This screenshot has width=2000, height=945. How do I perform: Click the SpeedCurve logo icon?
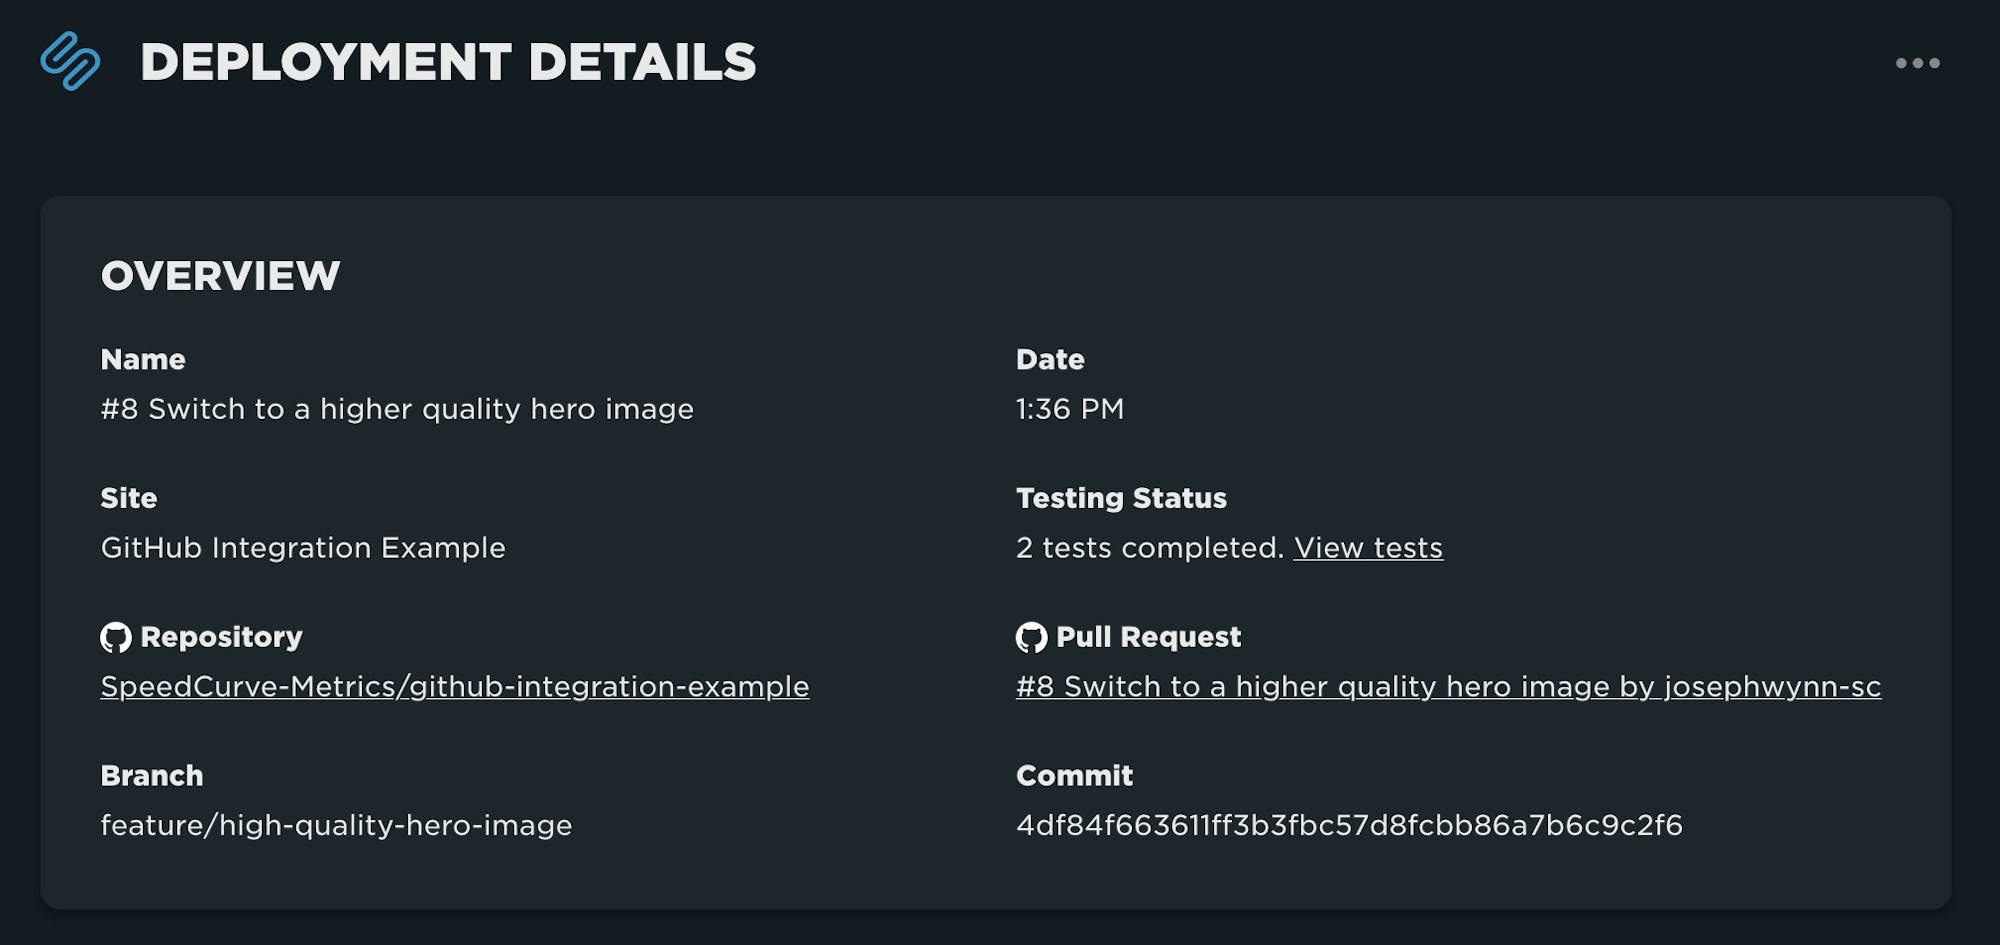pos(70,61)
